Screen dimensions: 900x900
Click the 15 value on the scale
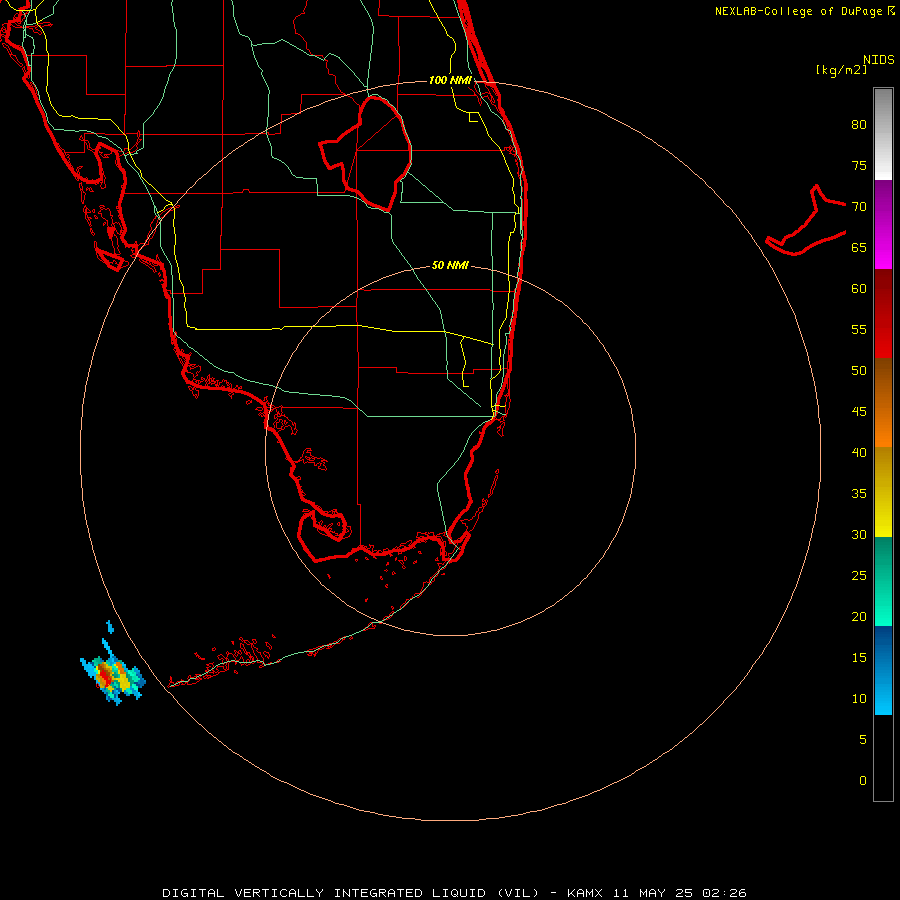(x=859, y=658)
